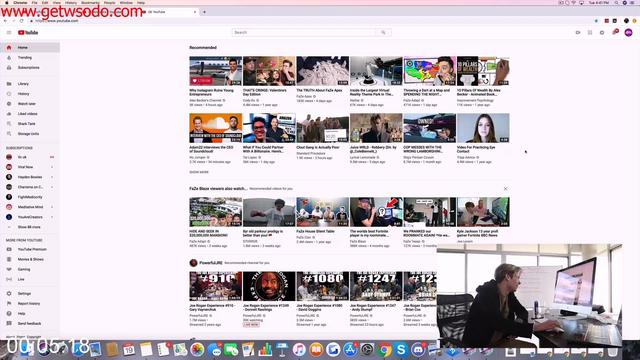
Task: Open iTunes from the Dock
Action: 299,350
